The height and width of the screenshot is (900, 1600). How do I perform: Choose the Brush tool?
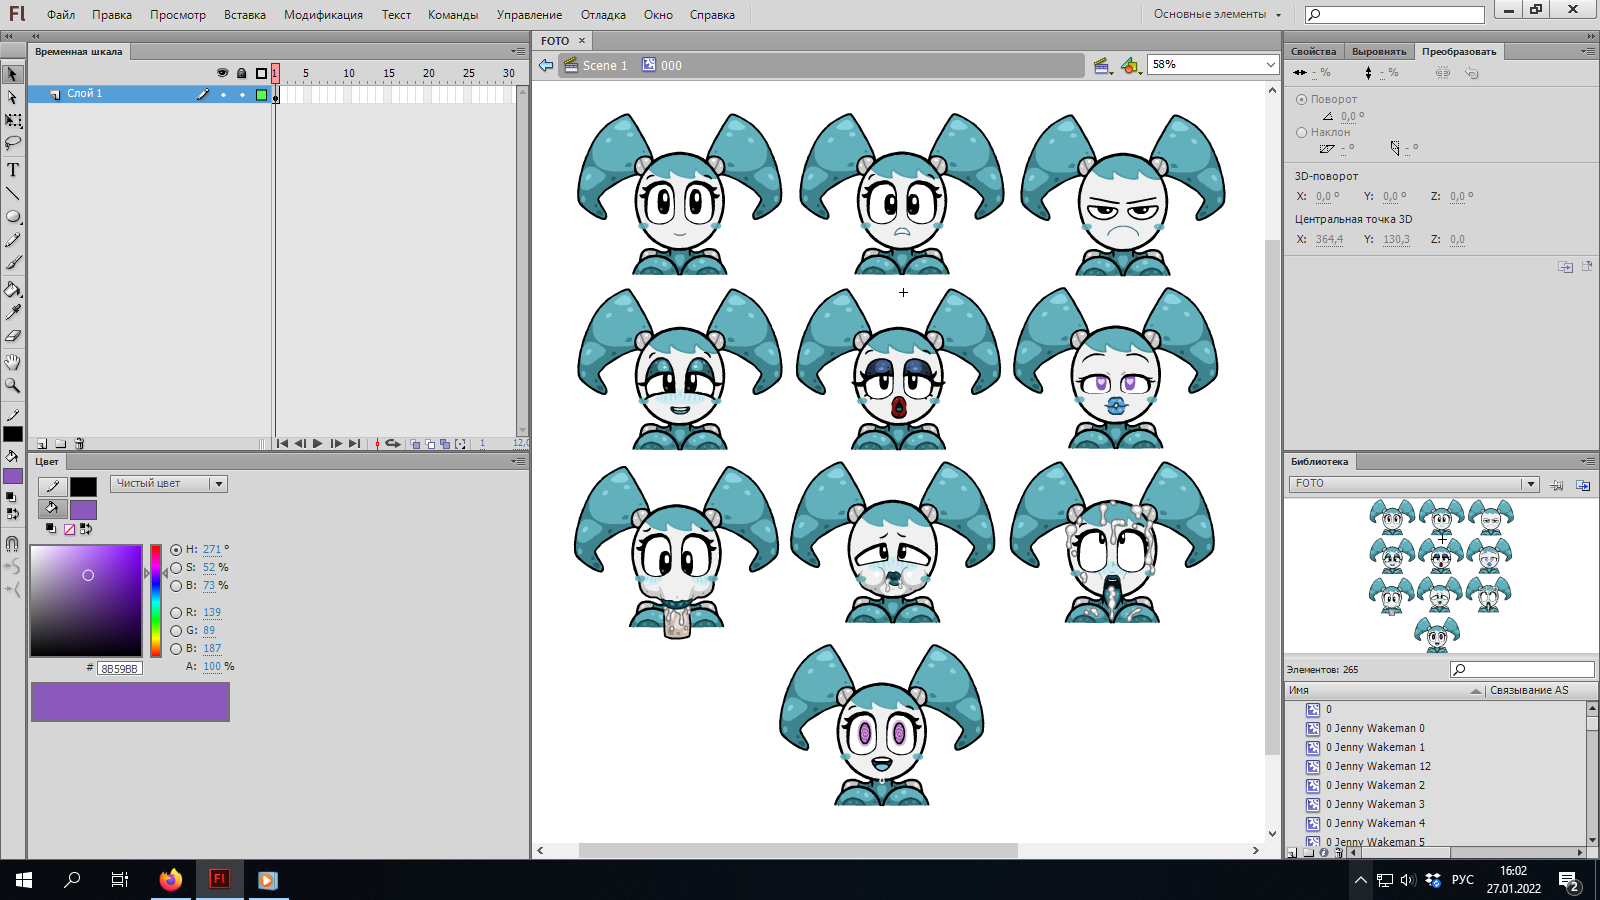pyautogui.click(x=12, y=263)
